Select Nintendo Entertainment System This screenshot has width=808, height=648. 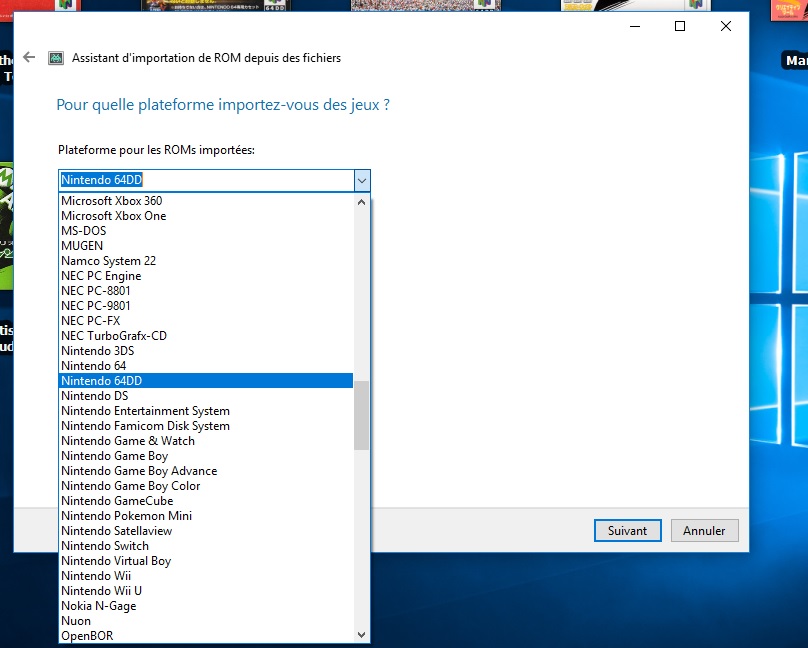pos(206,411)
